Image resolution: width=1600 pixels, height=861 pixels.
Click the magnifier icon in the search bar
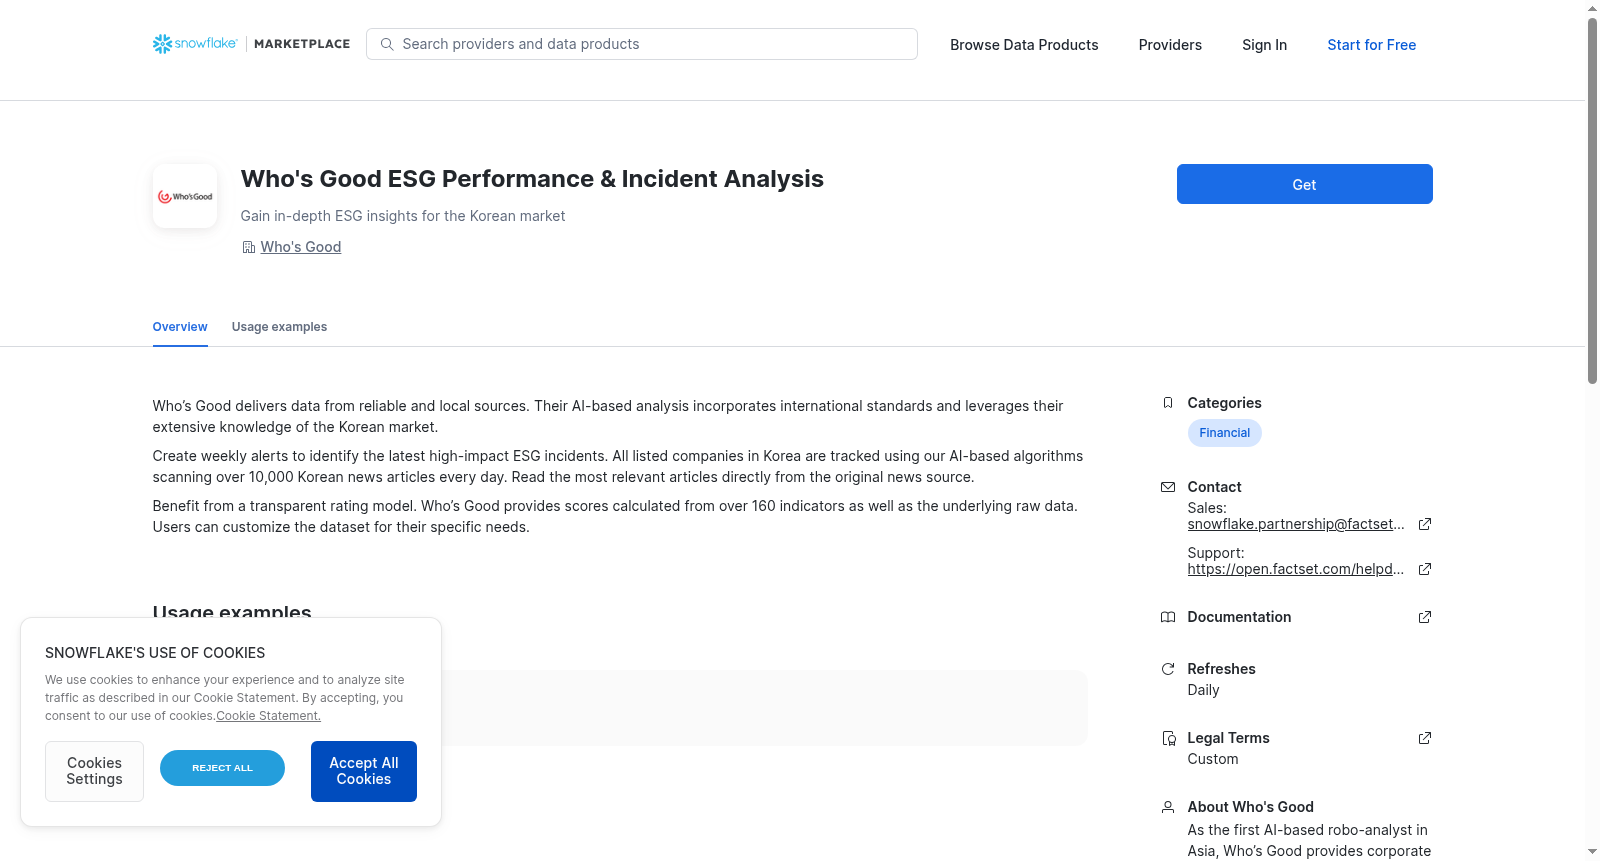[x=387, y=44]
